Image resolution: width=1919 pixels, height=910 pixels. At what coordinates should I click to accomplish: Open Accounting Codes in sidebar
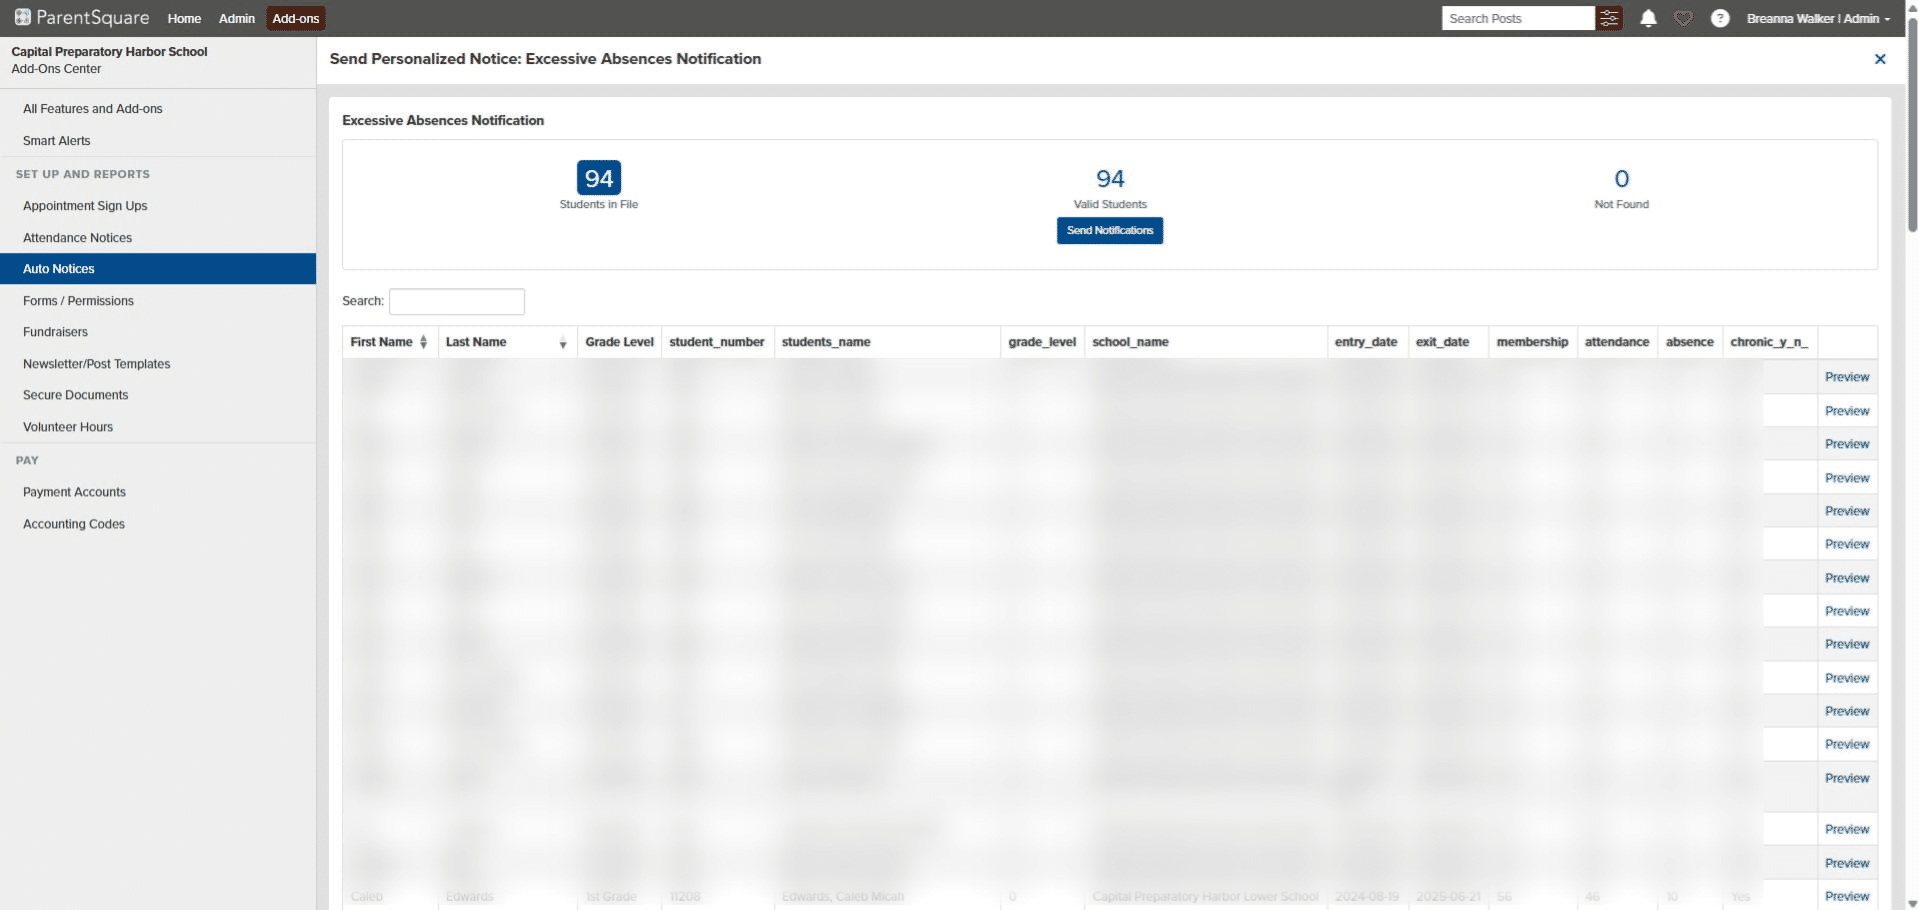tap(74, 524)
